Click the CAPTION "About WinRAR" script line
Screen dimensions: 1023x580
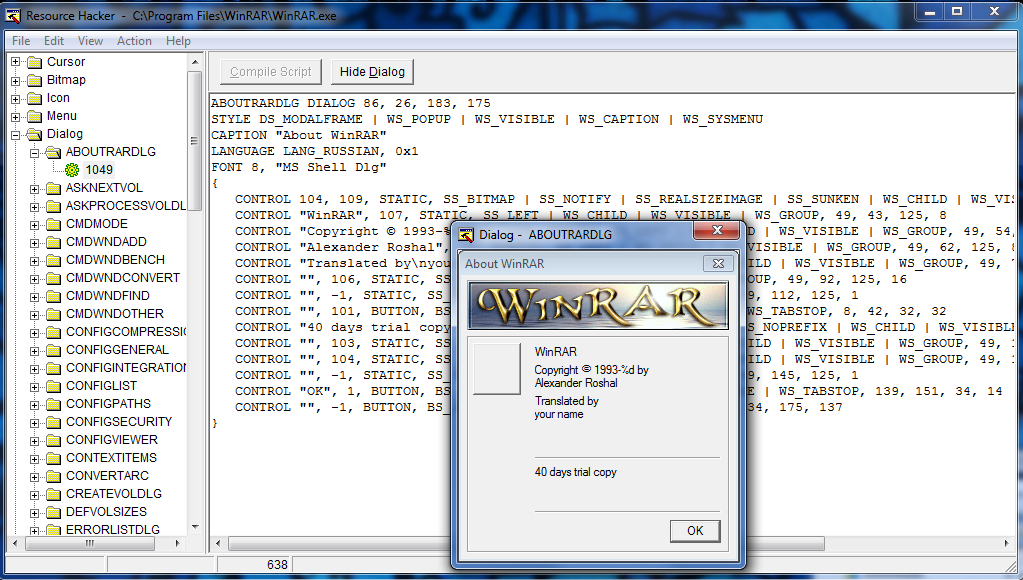[x=299, y=135]
